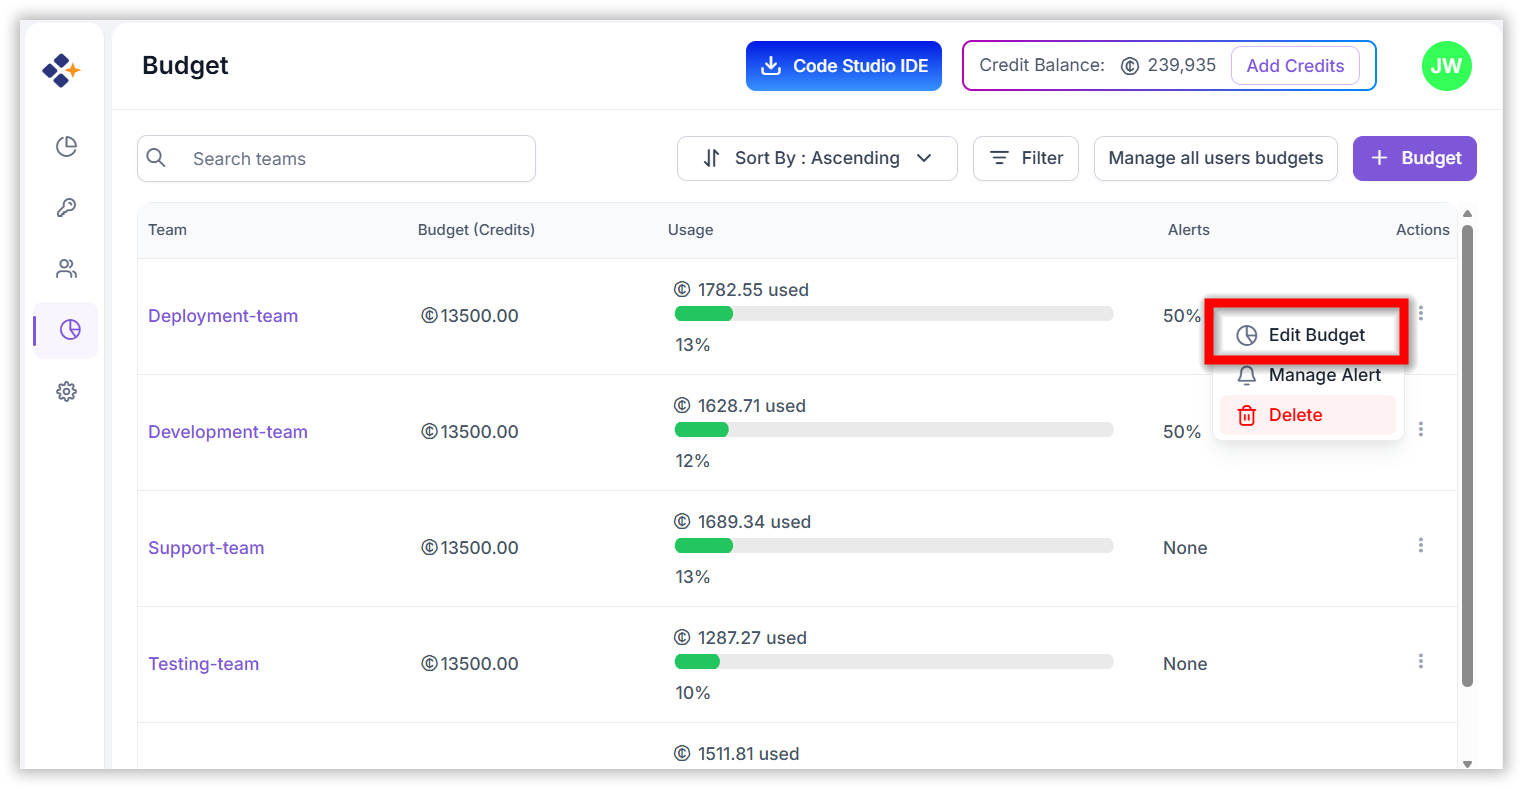Open the Deployment-team link

[x=223, y=316]
